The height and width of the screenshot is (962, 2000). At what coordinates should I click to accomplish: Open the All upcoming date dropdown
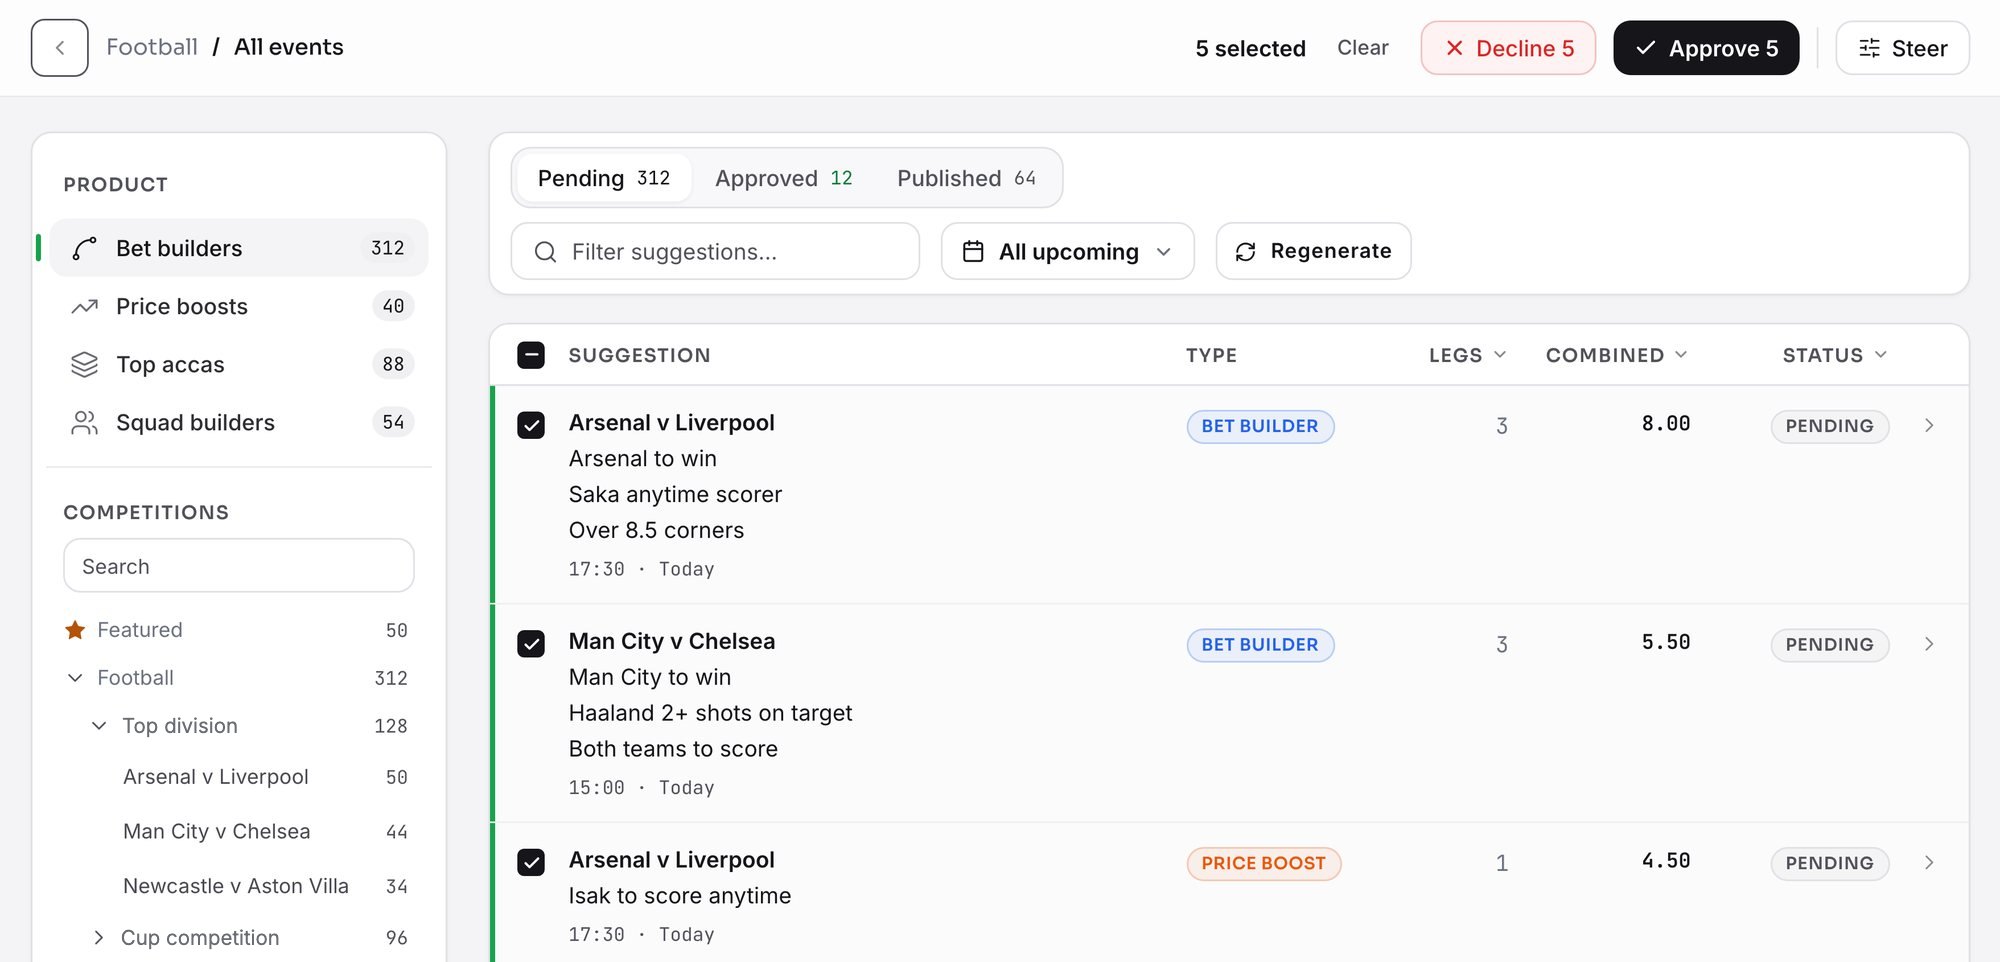(1067, 251)
